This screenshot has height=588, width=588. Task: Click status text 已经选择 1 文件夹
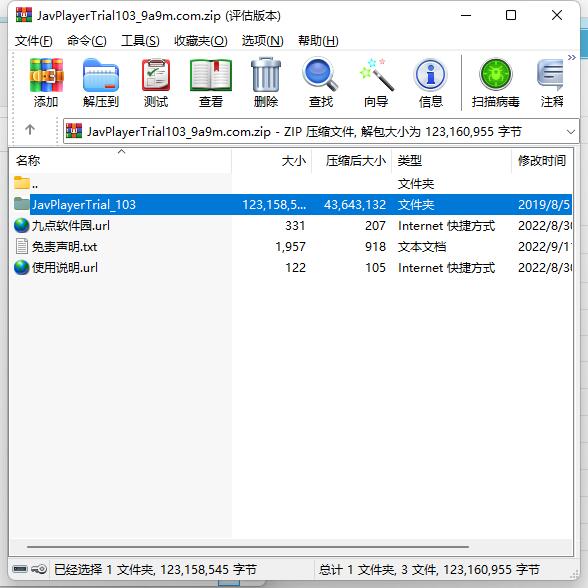click(x=104, y=570)
